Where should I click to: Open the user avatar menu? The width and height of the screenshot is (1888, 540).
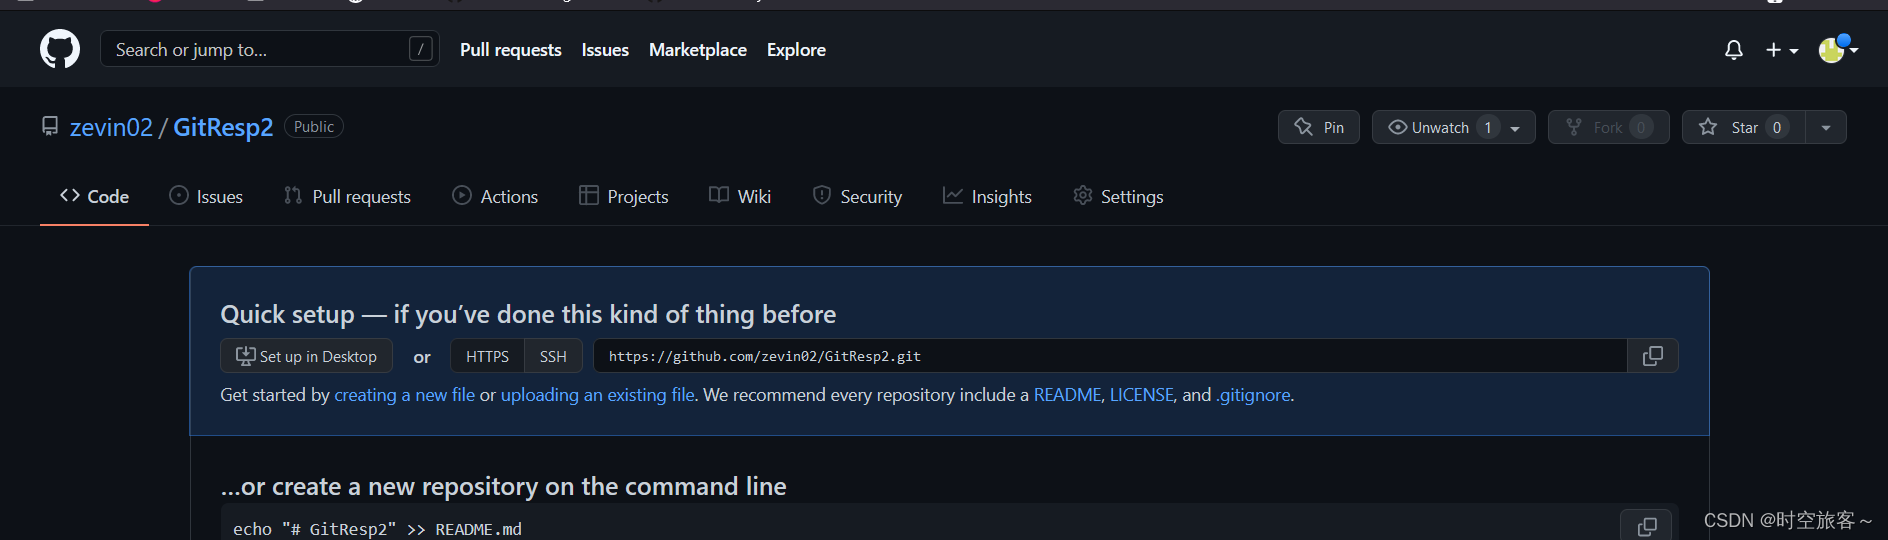[x=1837, y=49]
